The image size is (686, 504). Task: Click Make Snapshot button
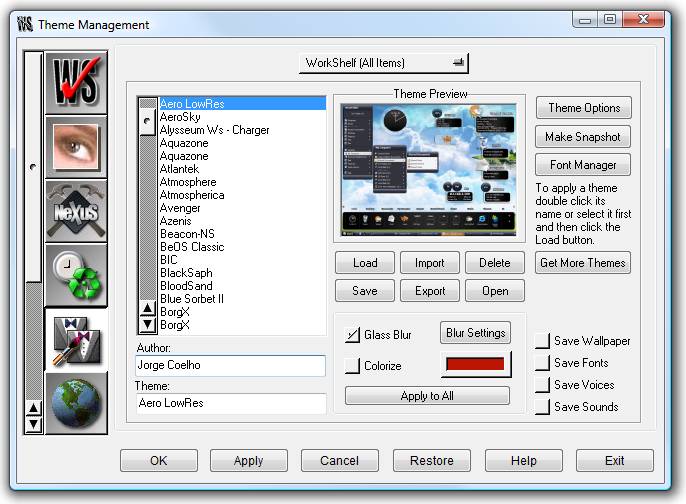pyautogui.click(x=583, y=137)
